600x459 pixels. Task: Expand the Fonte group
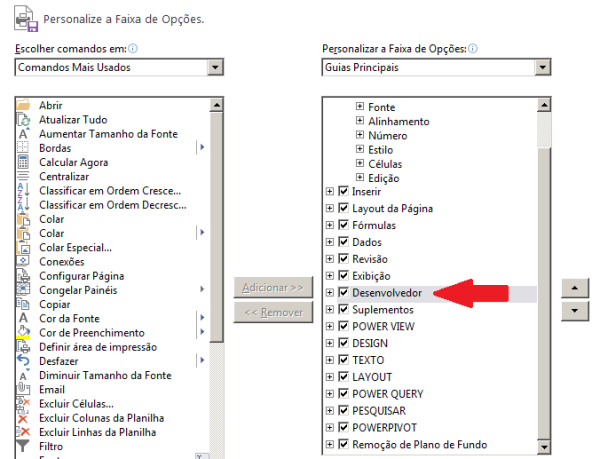pos(360,106)
